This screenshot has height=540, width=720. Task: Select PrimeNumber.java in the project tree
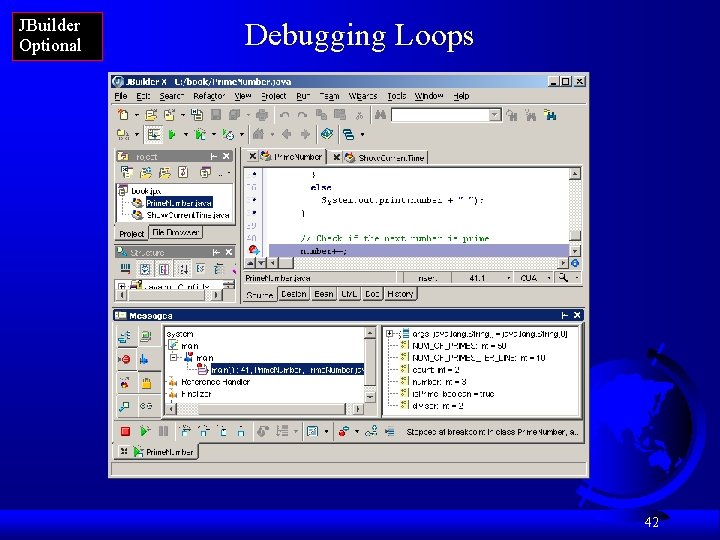[x=179, y=202]
